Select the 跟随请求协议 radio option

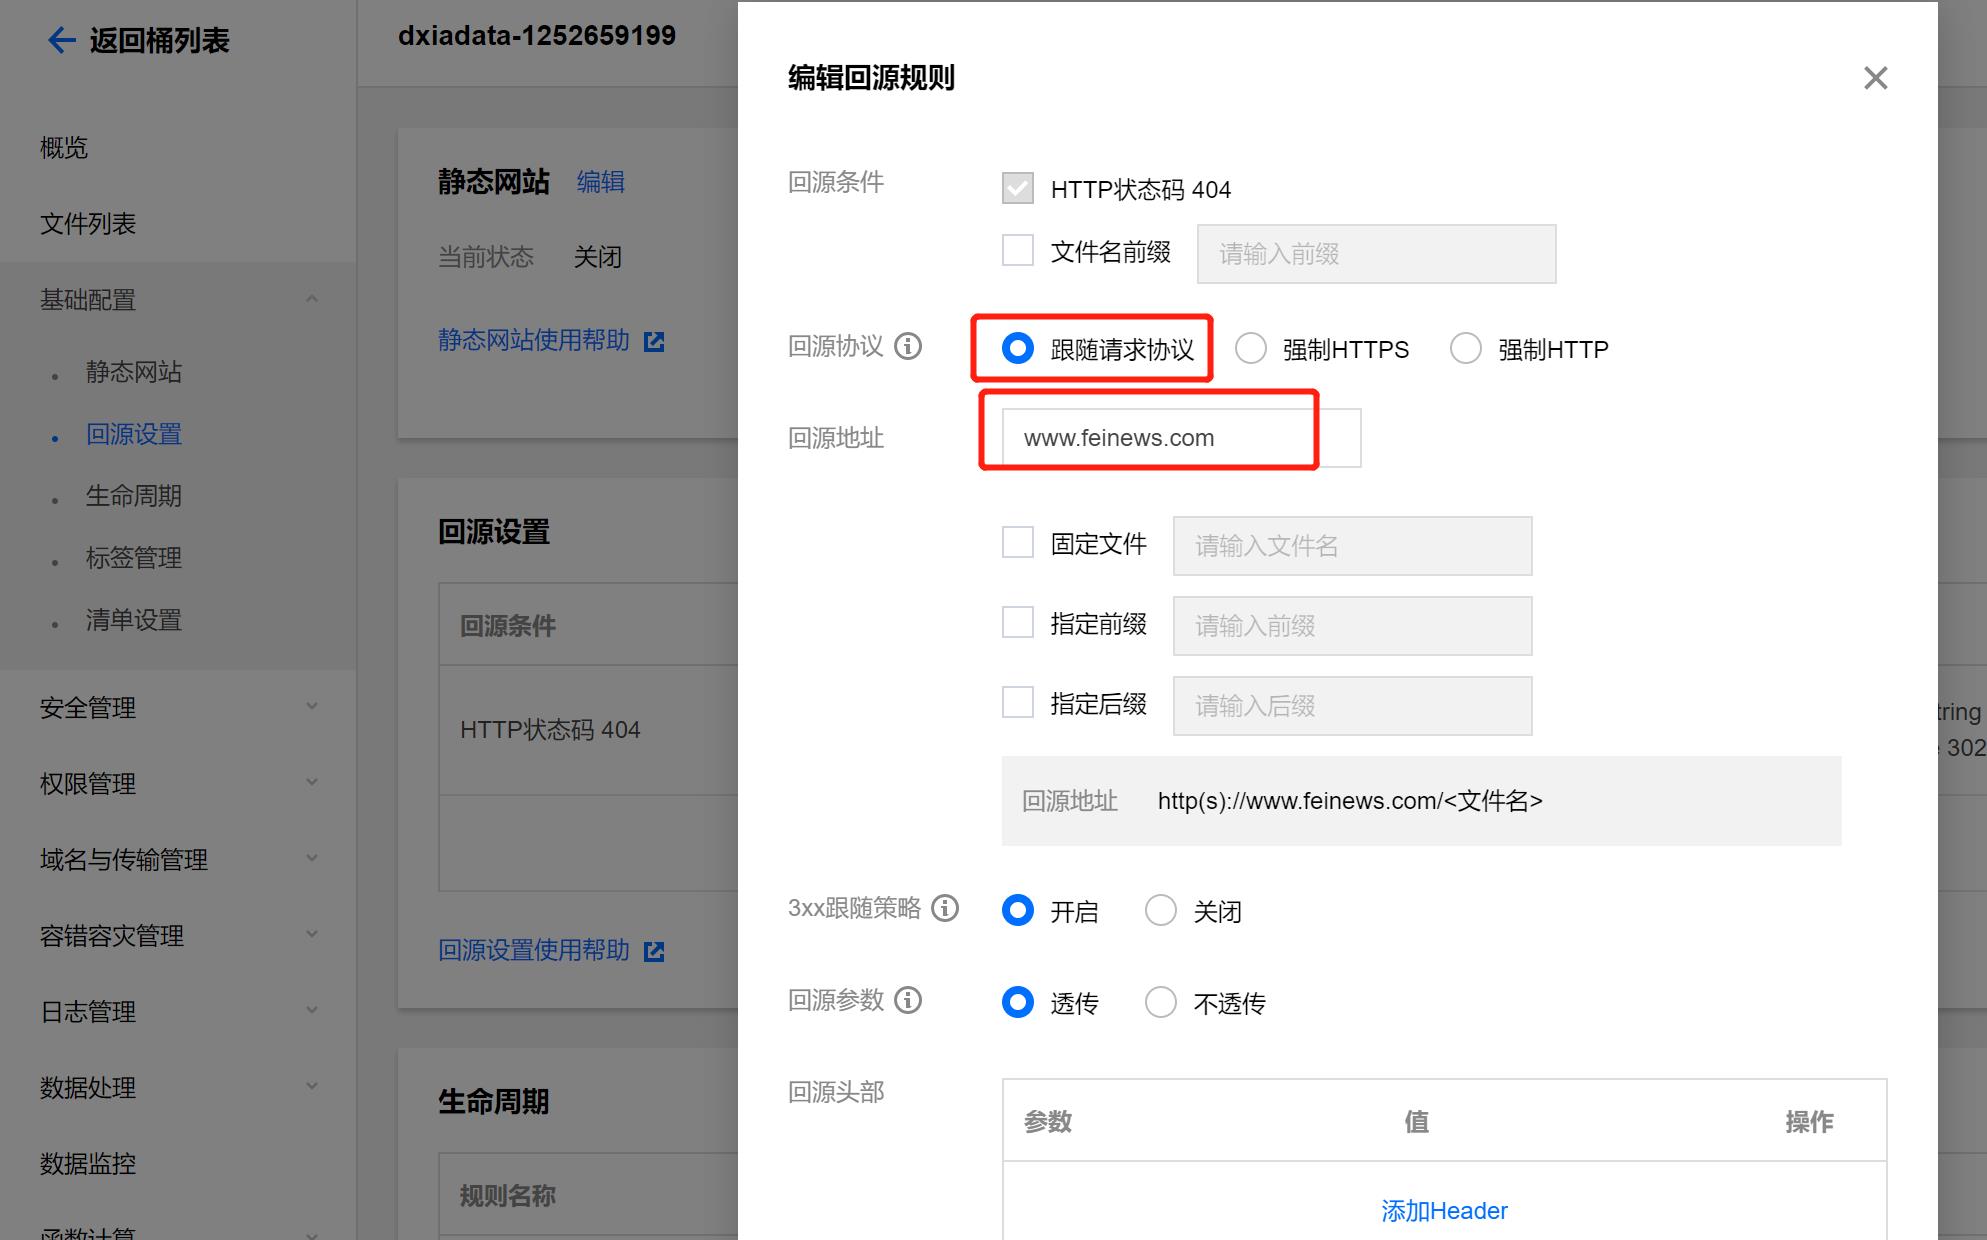(1018, 348)
